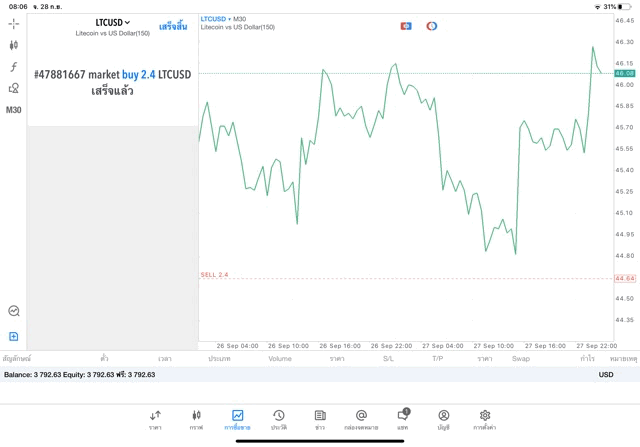This screenshot has height=447, width=640.
Task: Open the การซื้อขาย trade tab
Action: 238,420
